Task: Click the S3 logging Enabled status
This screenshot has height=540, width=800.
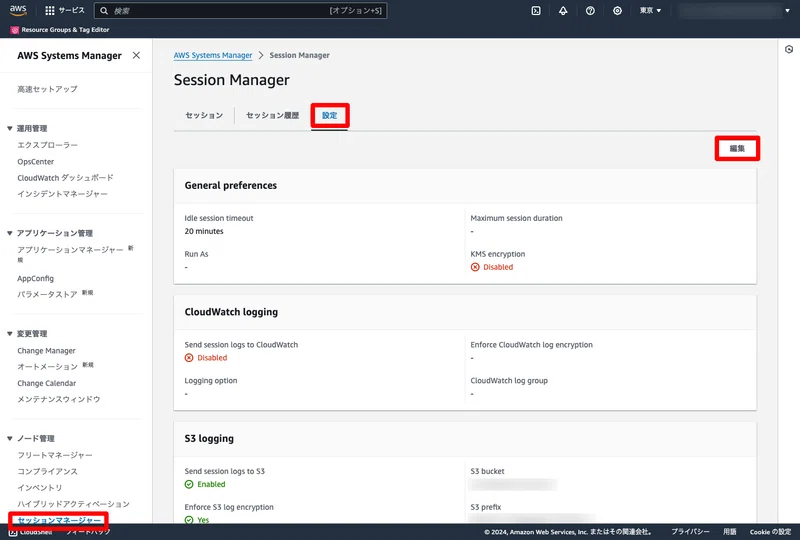Action: click(205, 485)
